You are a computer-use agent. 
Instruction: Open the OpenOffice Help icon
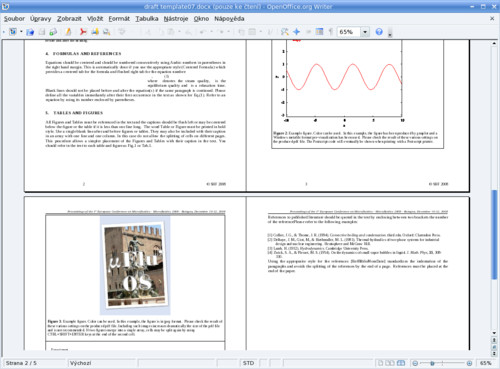click(x=379, y=32)
